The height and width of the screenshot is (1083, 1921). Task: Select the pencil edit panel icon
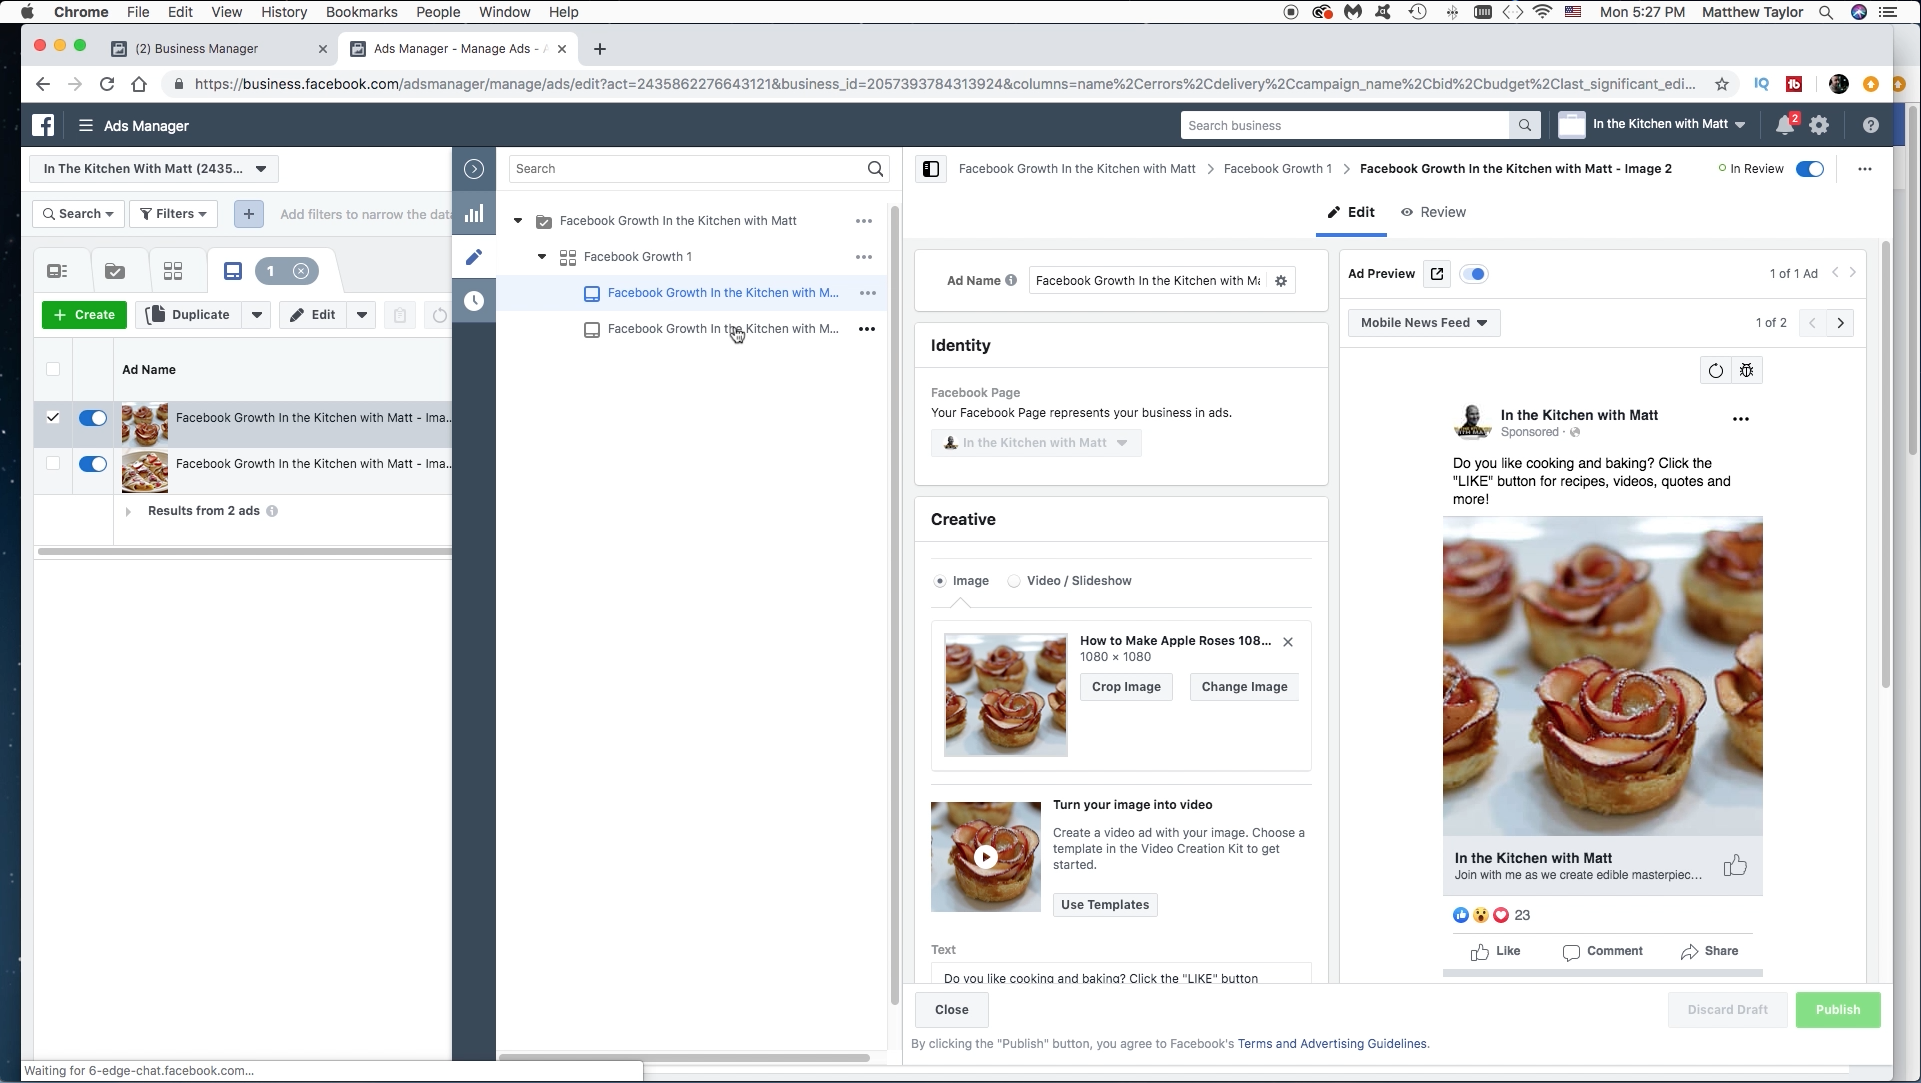pos(474,257)
